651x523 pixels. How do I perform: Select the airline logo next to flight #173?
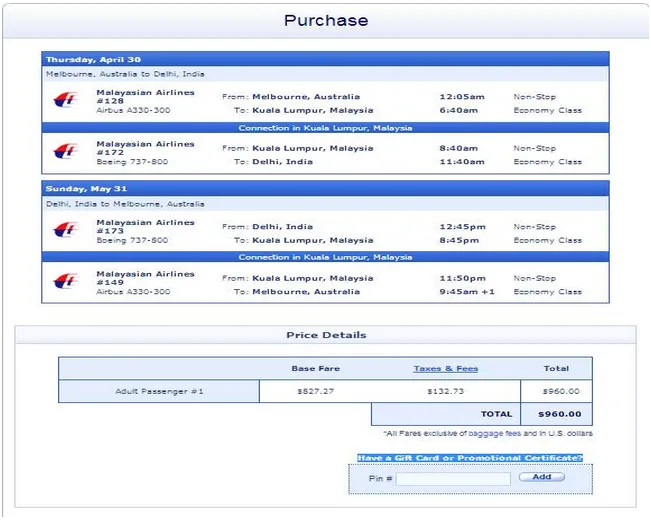pyautogui.click(x=64, y=231)
